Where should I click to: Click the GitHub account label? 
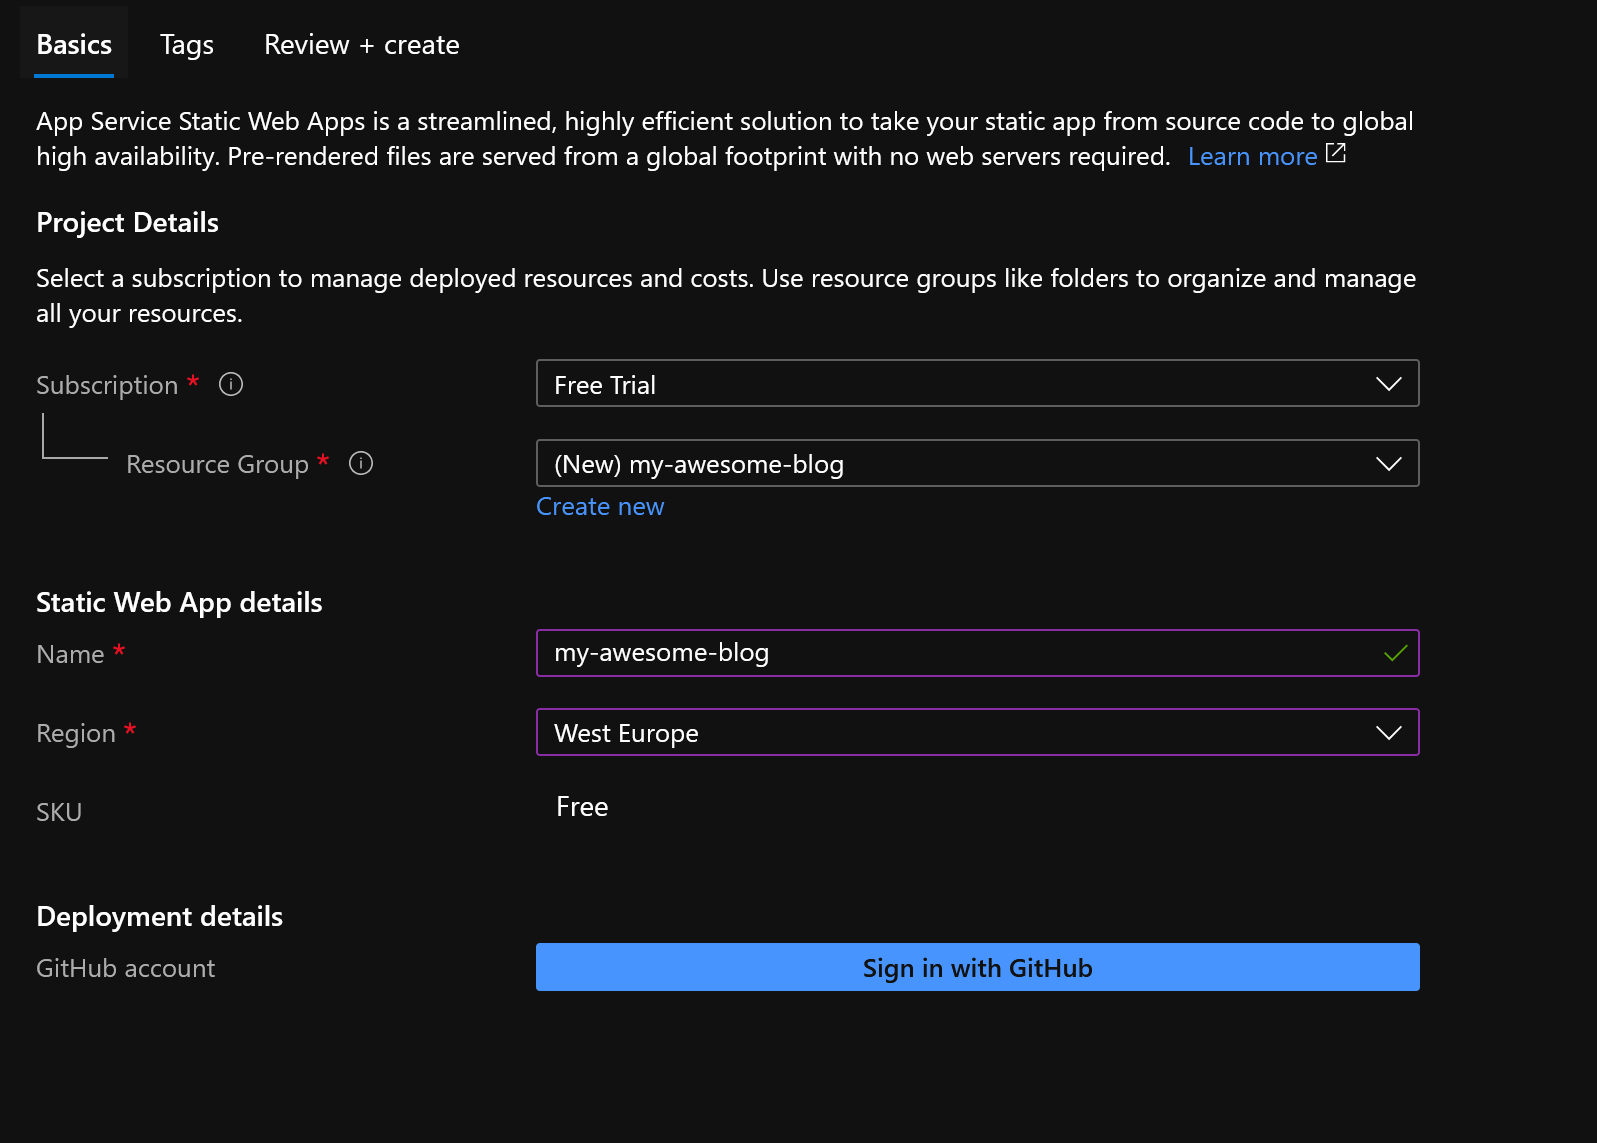(x=125, y=968)
